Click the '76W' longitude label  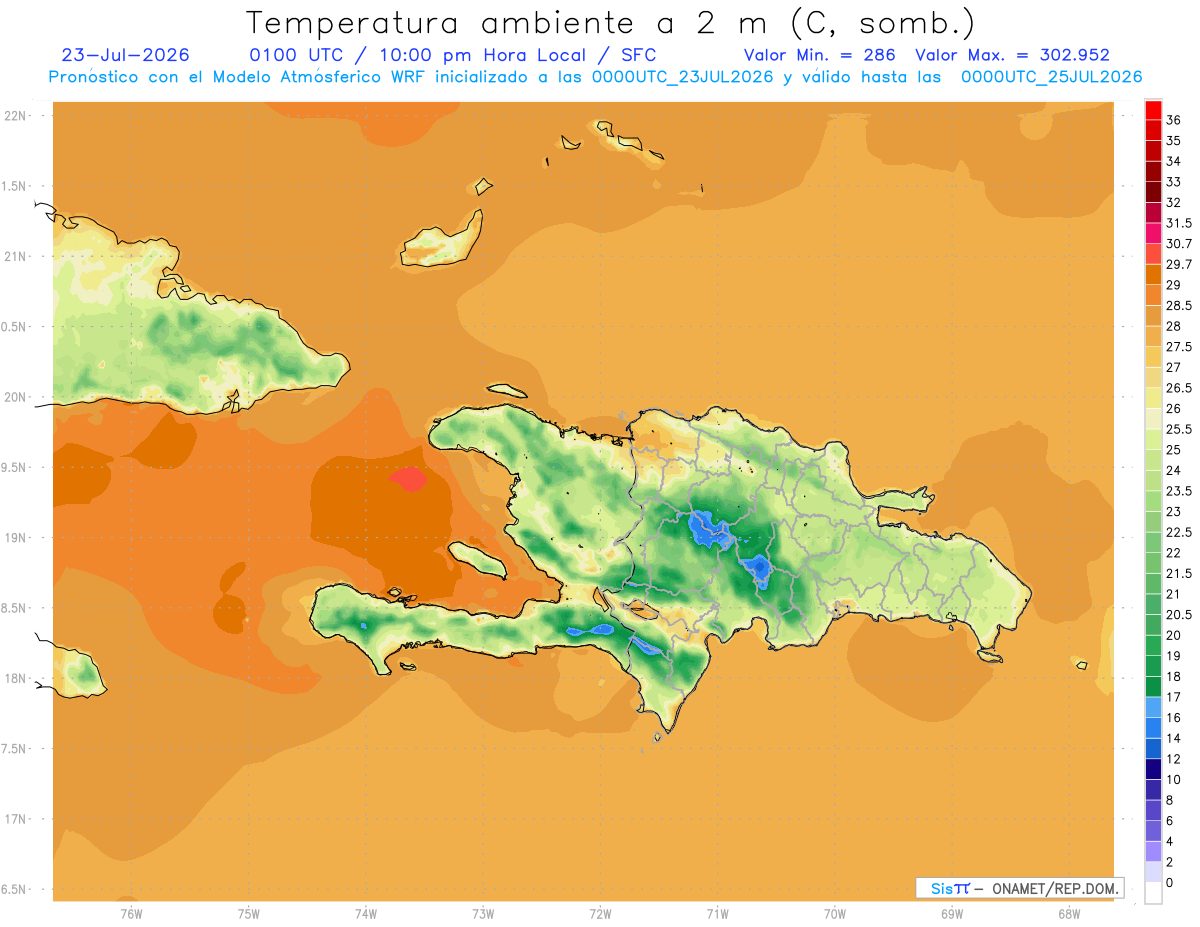click(131, 913)
